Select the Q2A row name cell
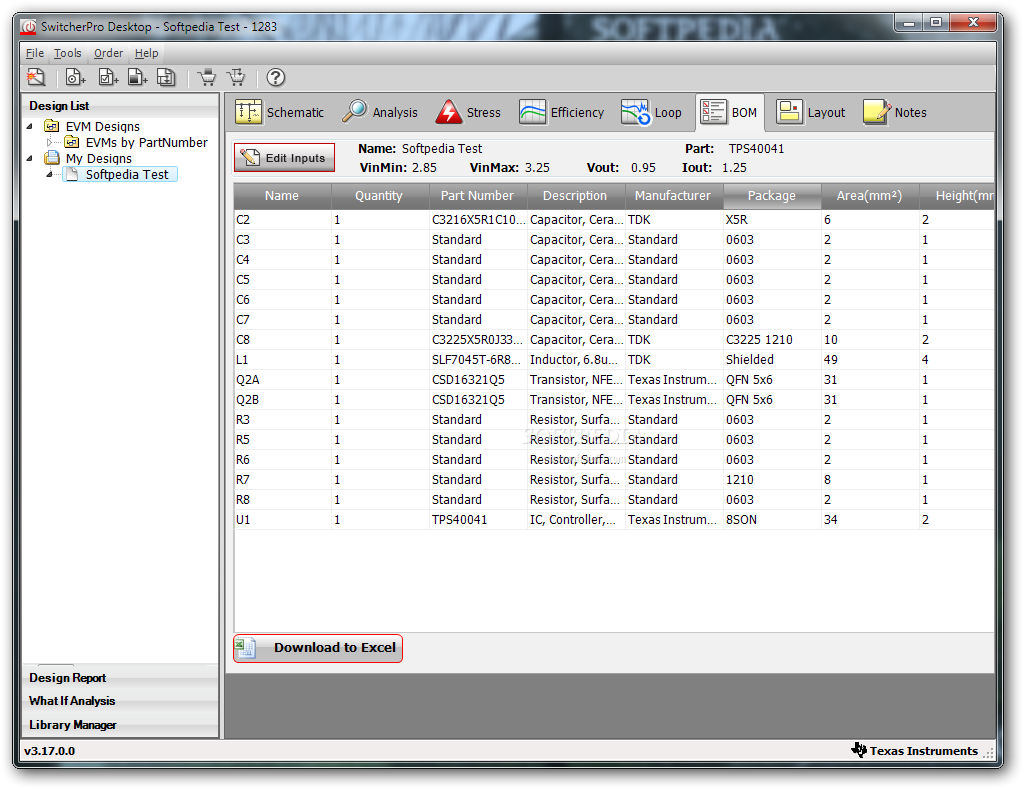The width and height of the screenshot is (1024, 789). click(x=283, y=379)
